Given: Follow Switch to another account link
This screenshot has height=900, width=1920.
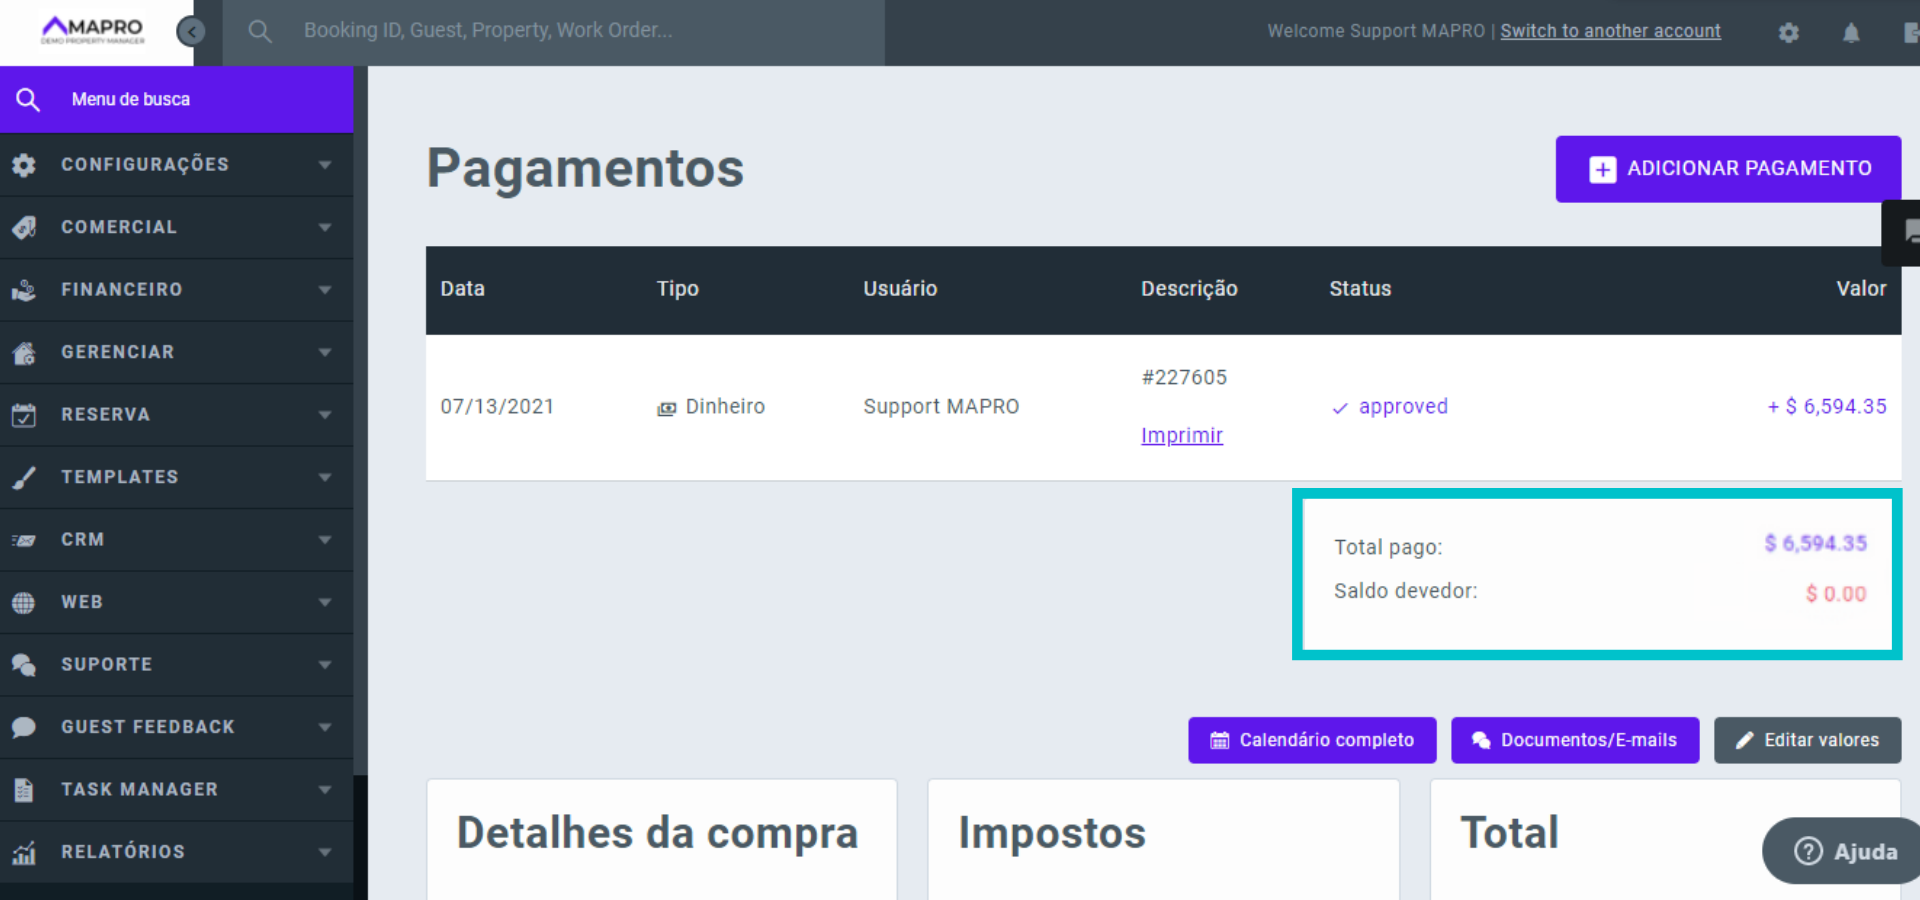Looking at the screenshot, I should [x=1610, y=31].
